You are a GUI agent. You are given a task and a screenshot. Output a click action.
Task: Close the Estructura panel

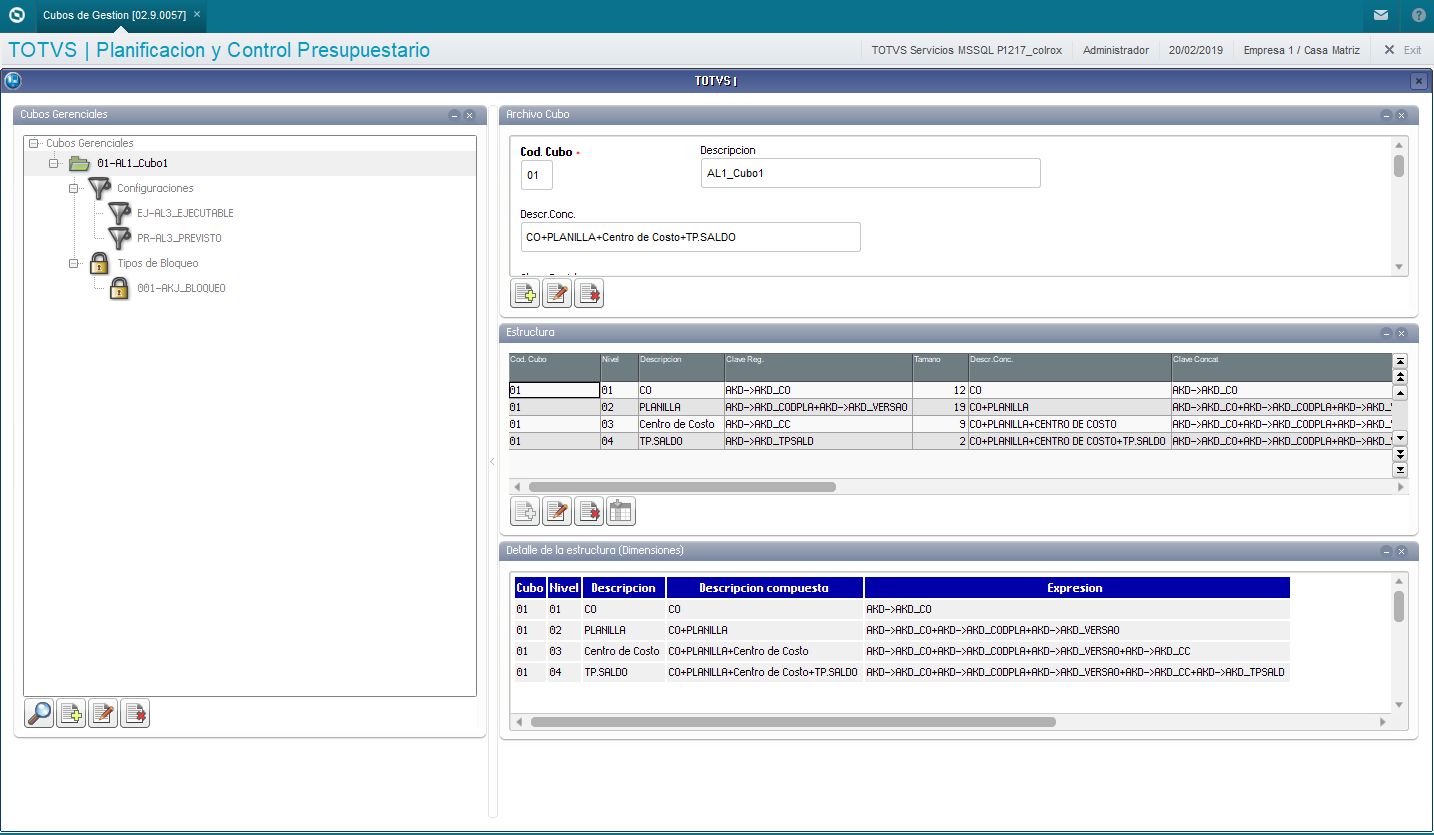1402,333
